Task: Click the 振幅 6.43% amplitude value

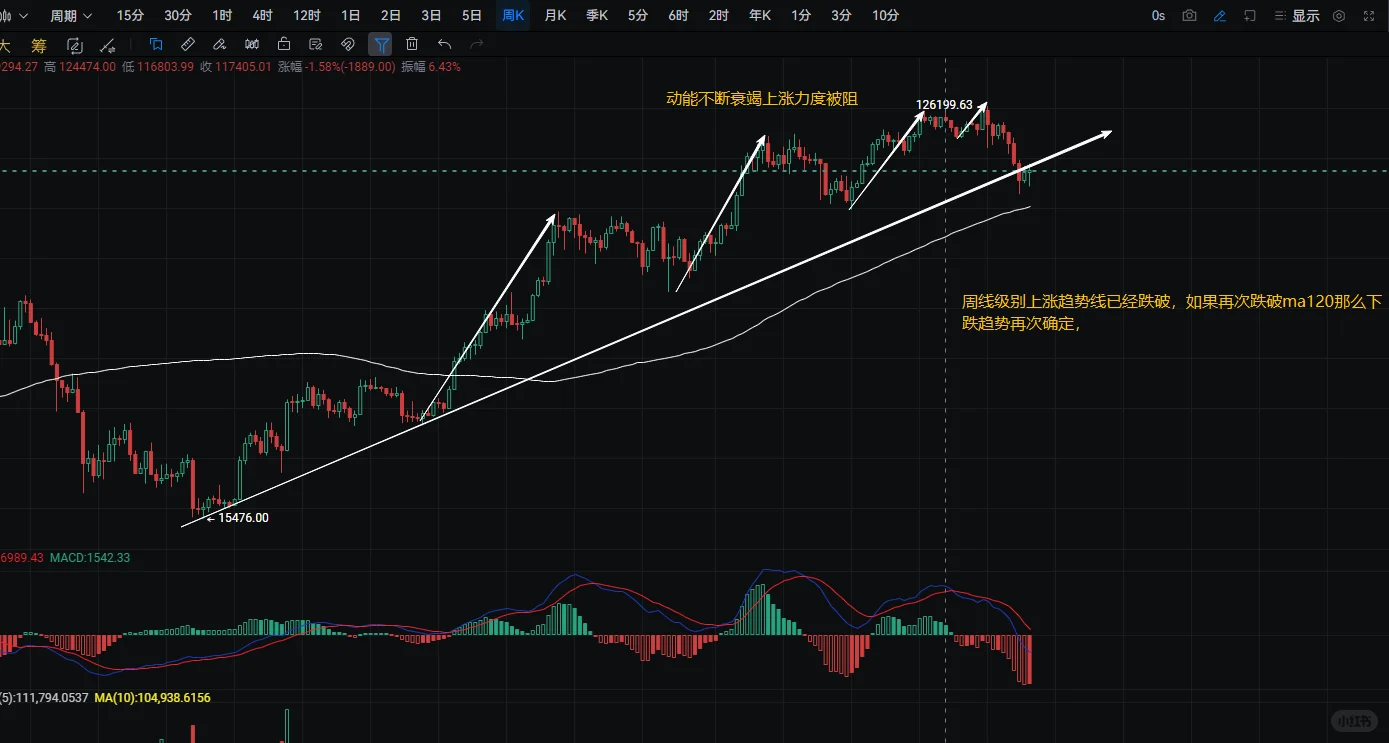Action: pyautogui.click(x=431, y=67)
